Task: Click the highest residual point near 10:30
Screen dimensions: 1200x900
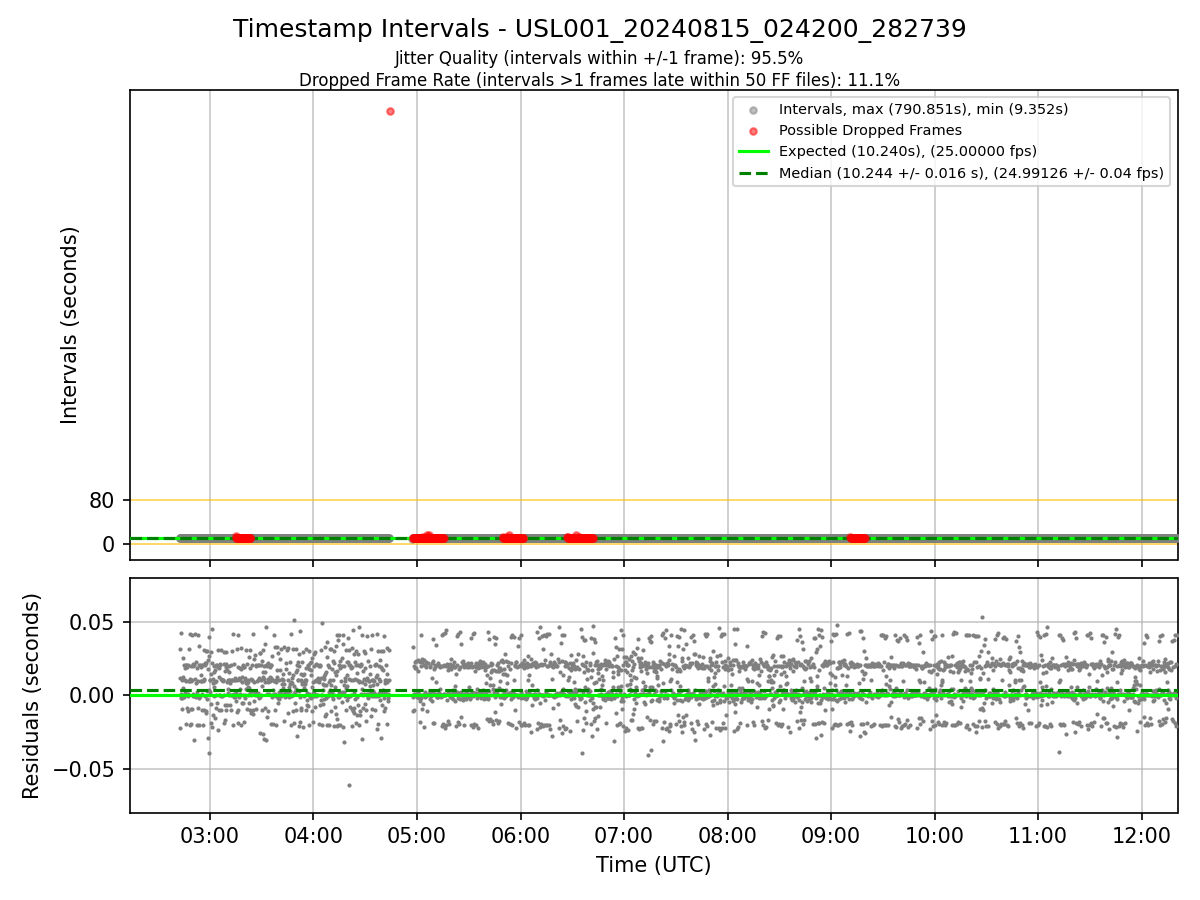Action: [x=982, y=617]
